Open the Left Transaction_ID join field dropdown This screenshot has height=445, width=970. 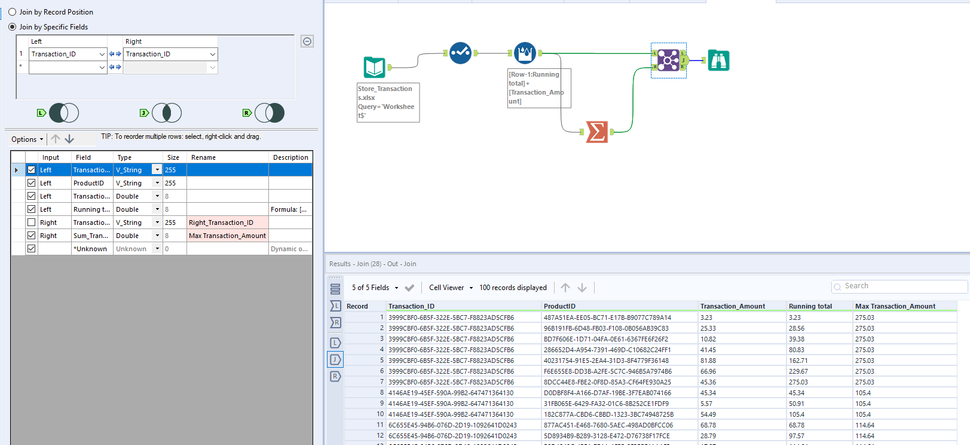[102, 54]
